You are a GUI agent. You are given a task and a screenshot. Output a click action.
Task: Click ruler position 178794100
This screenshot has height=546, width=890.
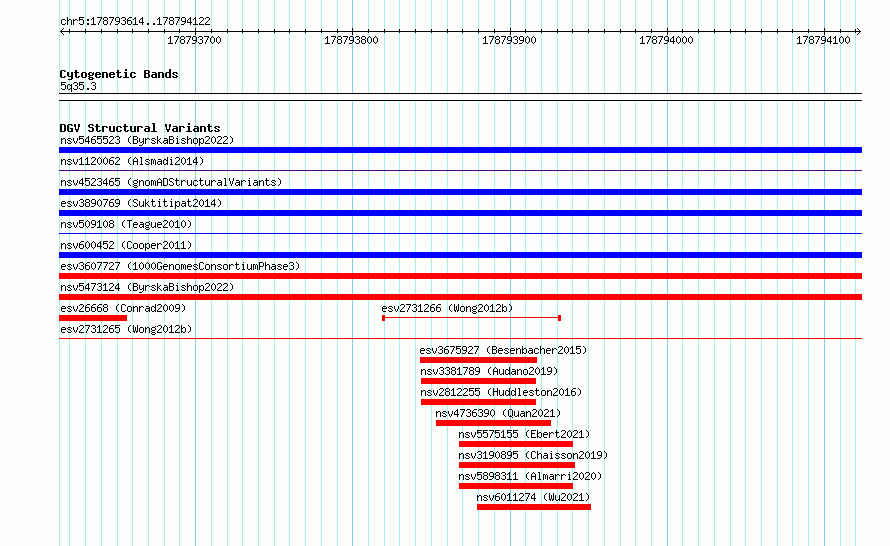[x=824, y=40]
